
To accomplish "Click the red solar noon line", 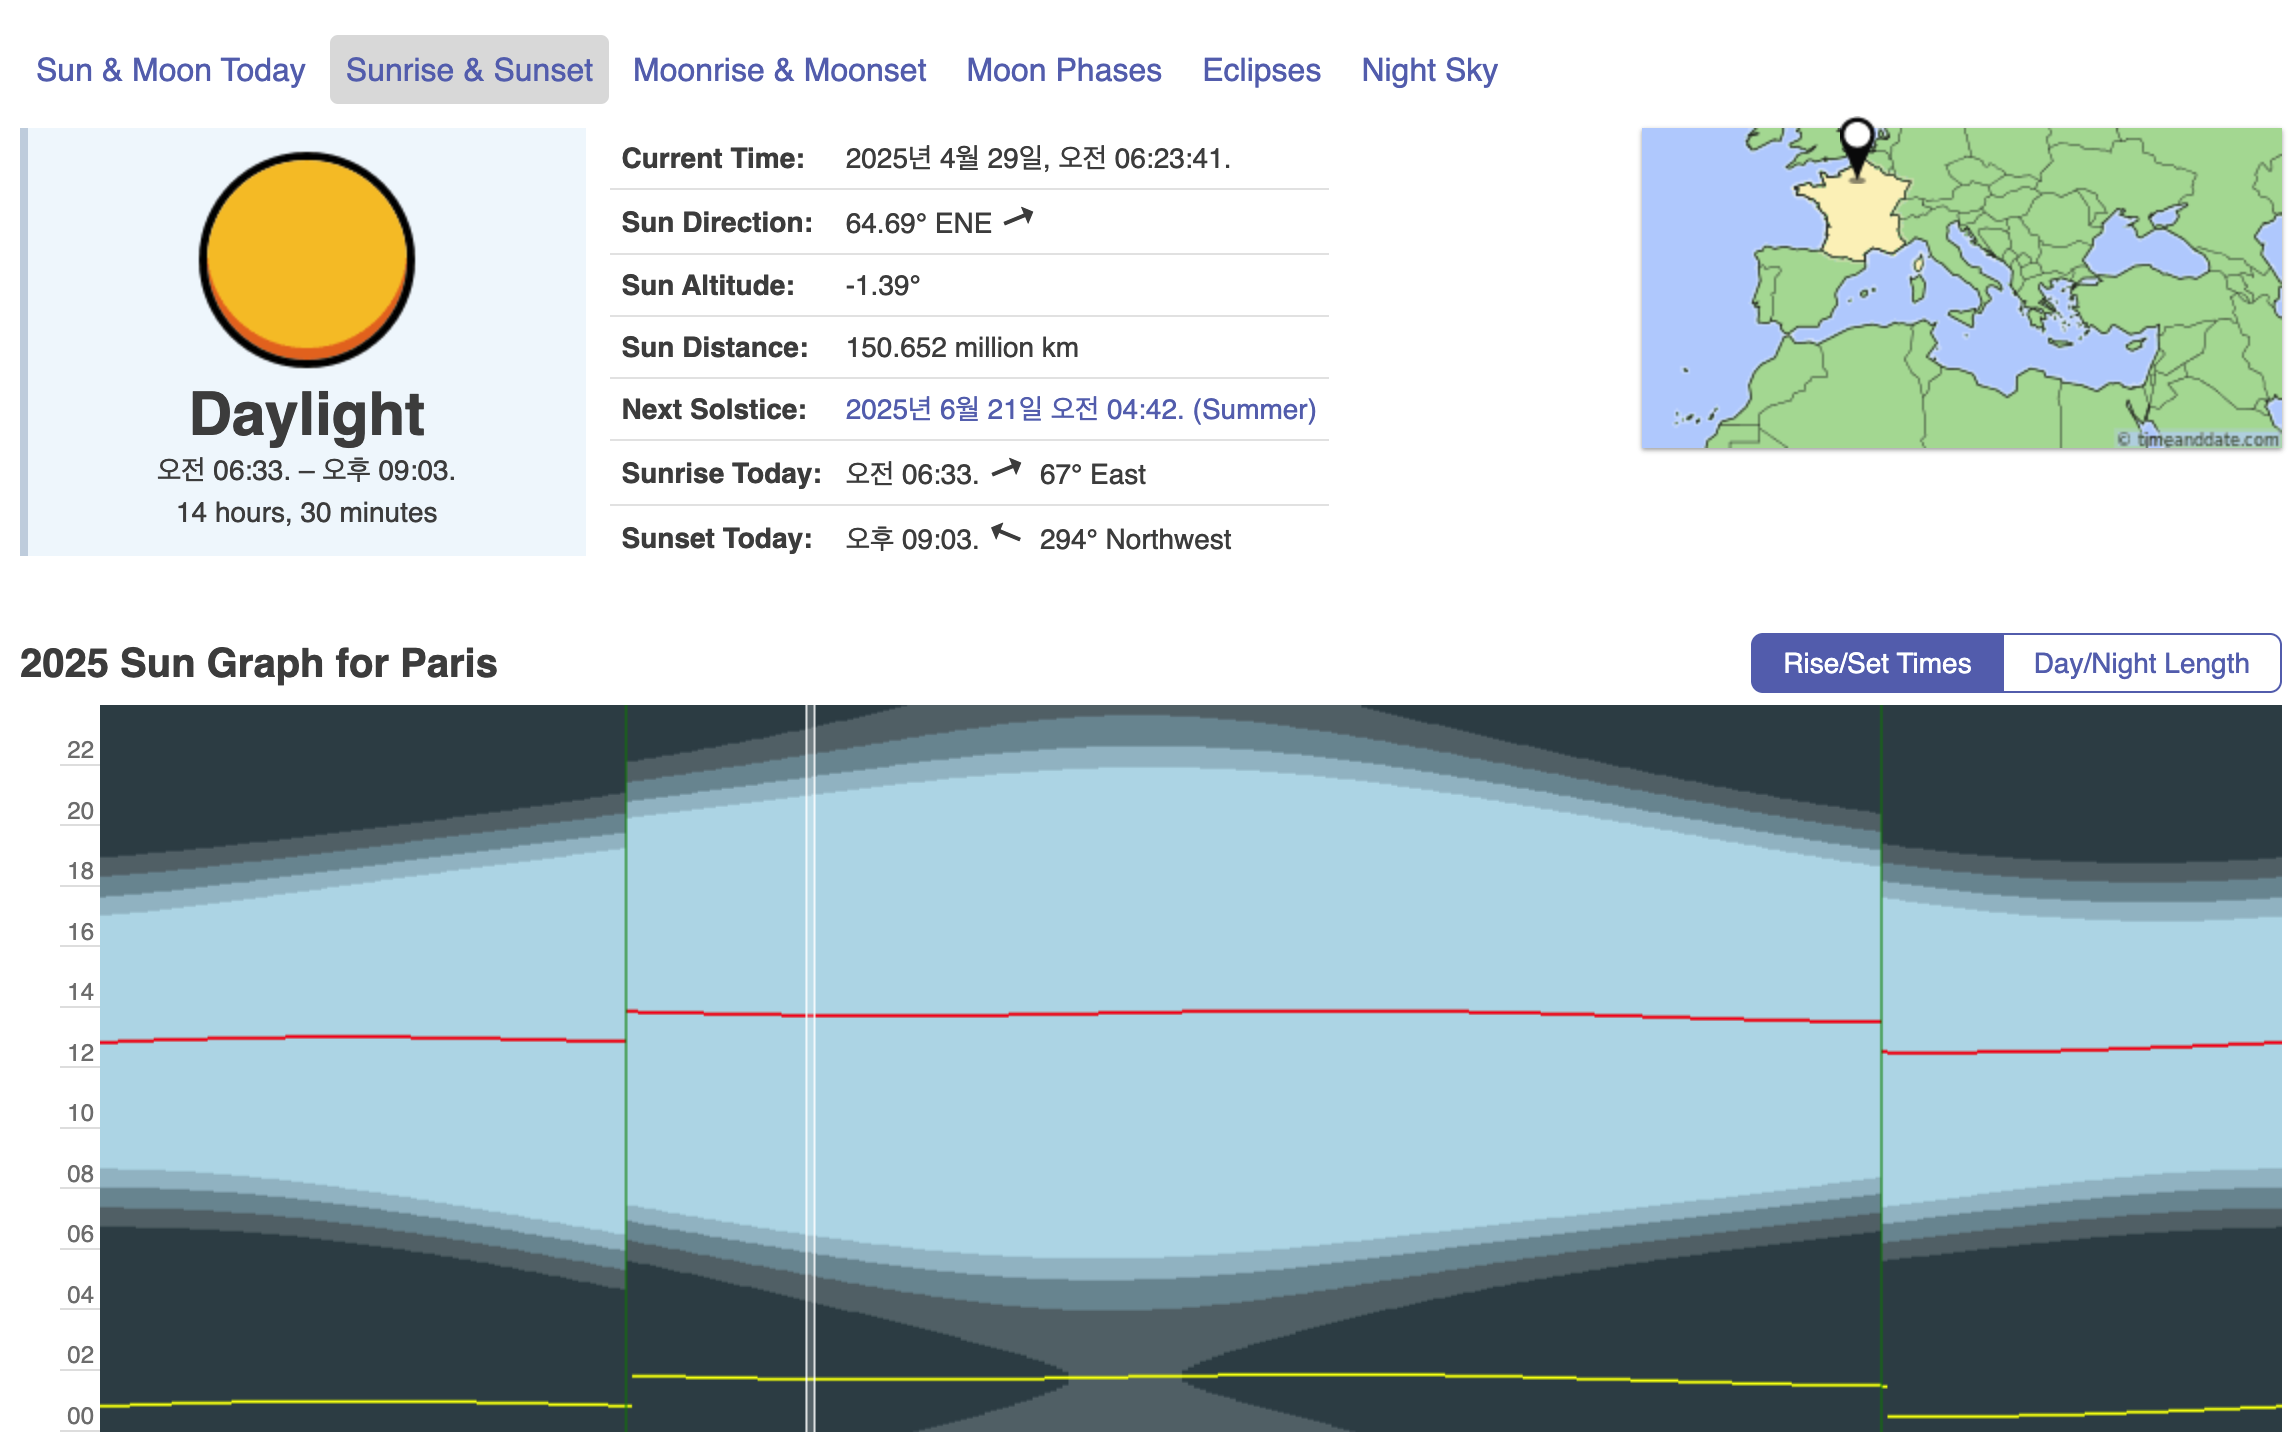I will pyautogui.click(x=1200, y=1012).
